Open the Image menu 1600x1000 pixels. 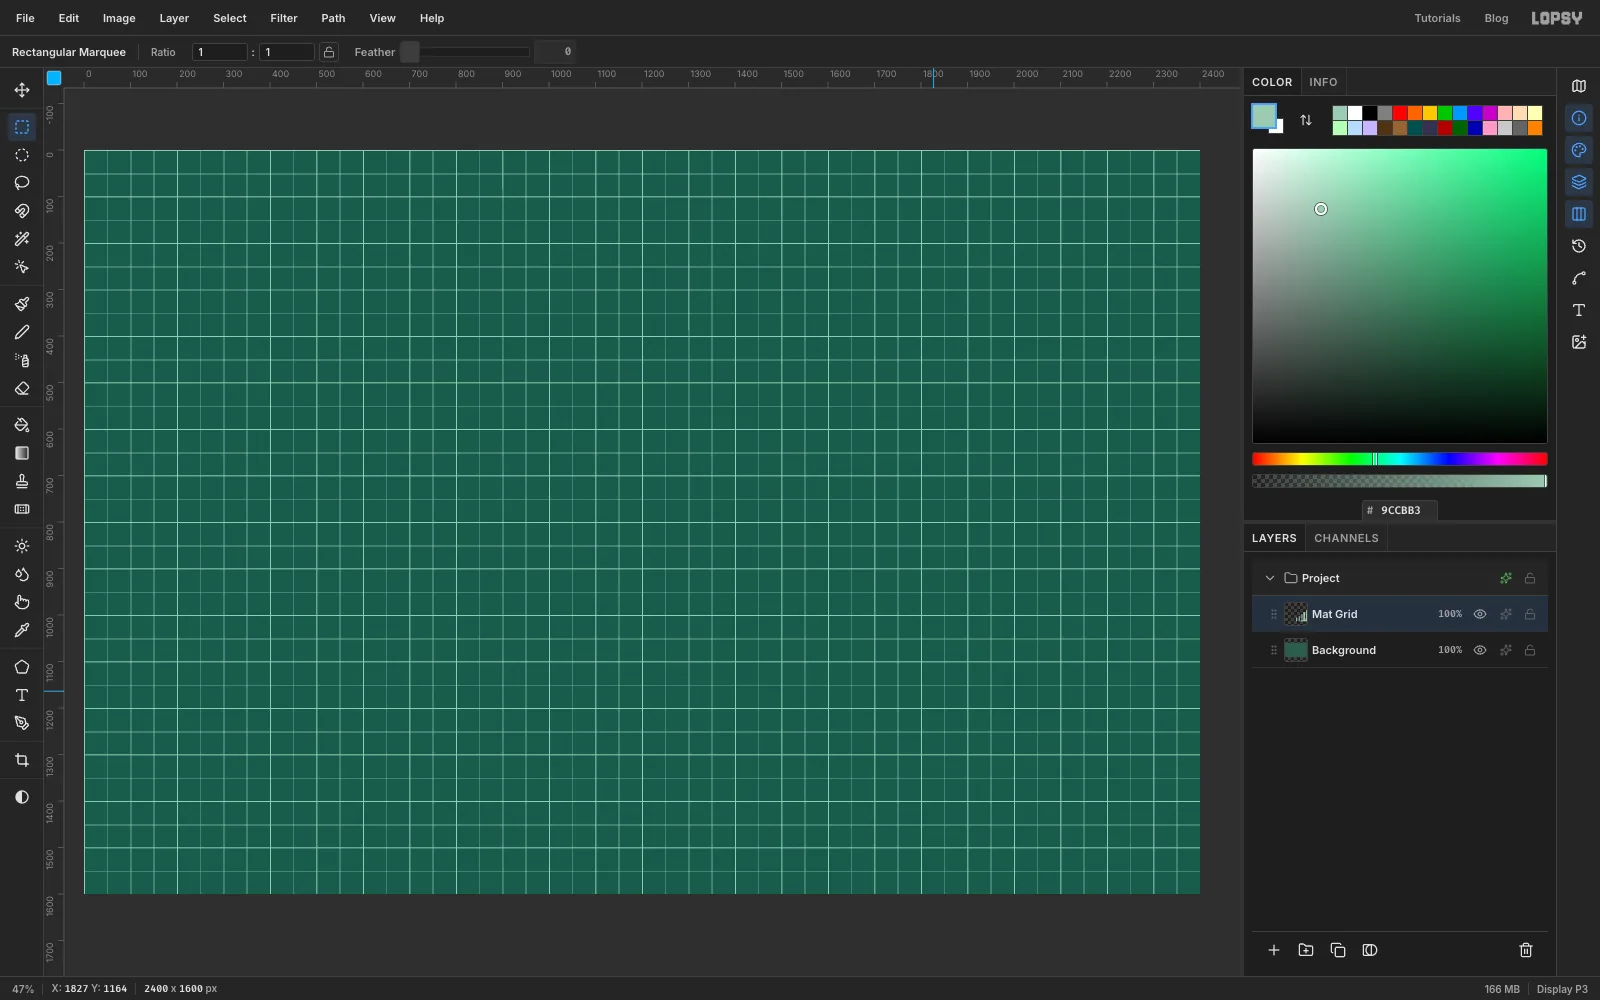[x=119, y=18]
